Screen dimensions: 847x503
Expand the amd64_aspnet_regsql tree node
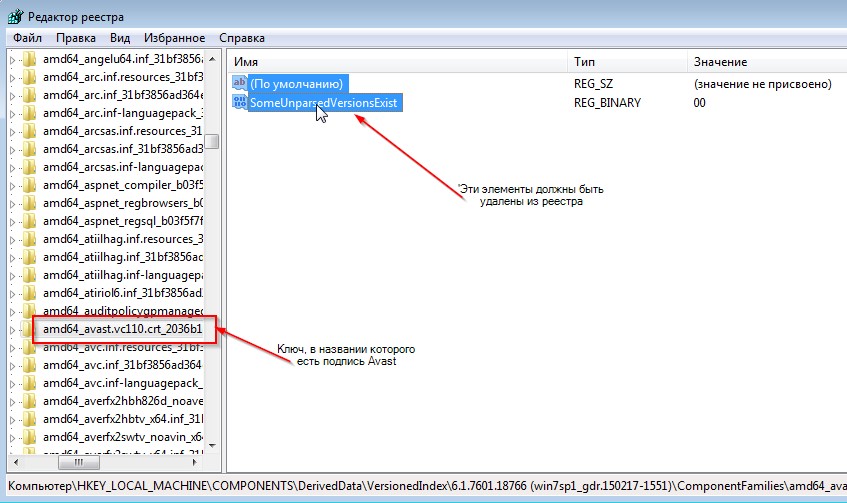click(13, 221)
